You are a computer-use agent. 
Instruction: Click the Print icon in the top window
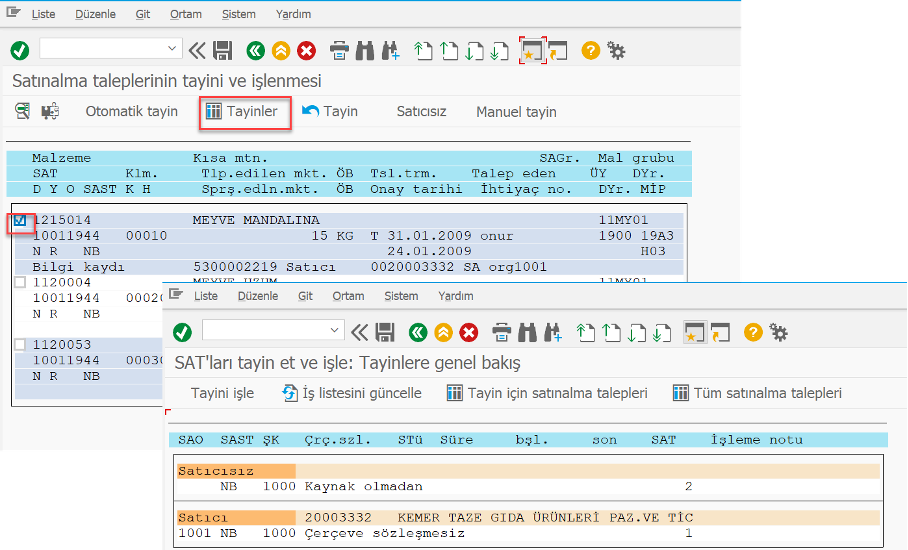pos(339,51)
